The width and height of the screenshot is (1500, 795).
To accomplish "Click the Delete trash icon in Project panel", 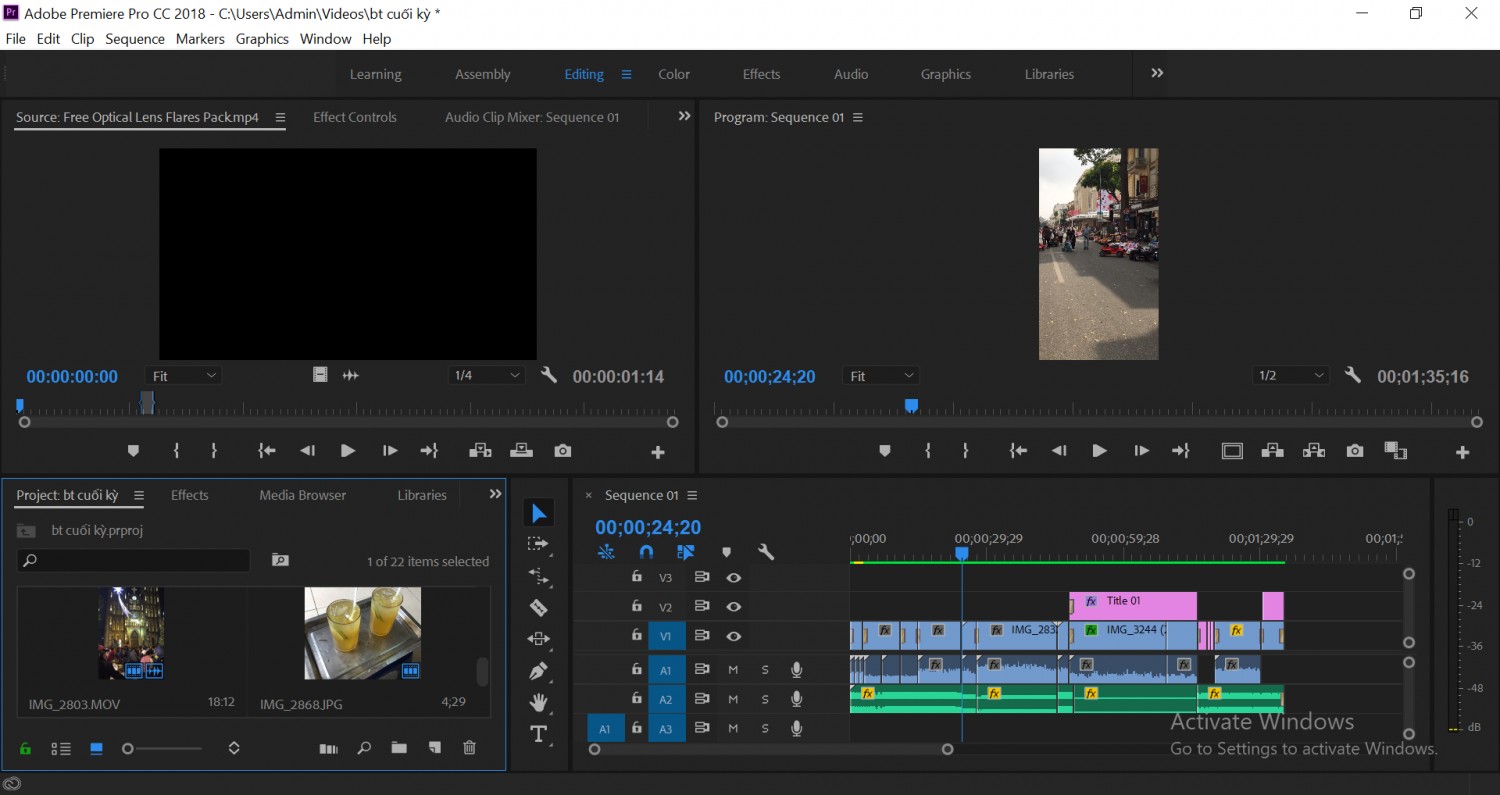I will click(469, 747).
